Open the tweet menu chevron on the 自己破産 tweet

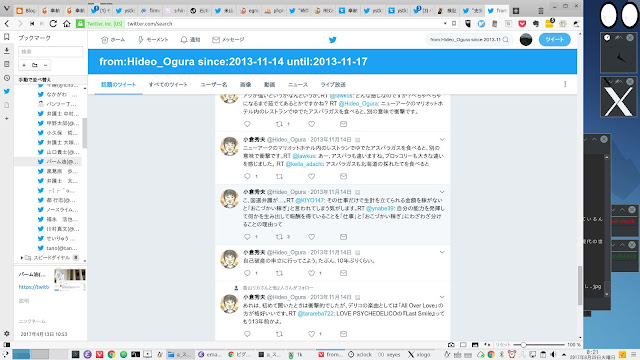click(x=442, y=252)
